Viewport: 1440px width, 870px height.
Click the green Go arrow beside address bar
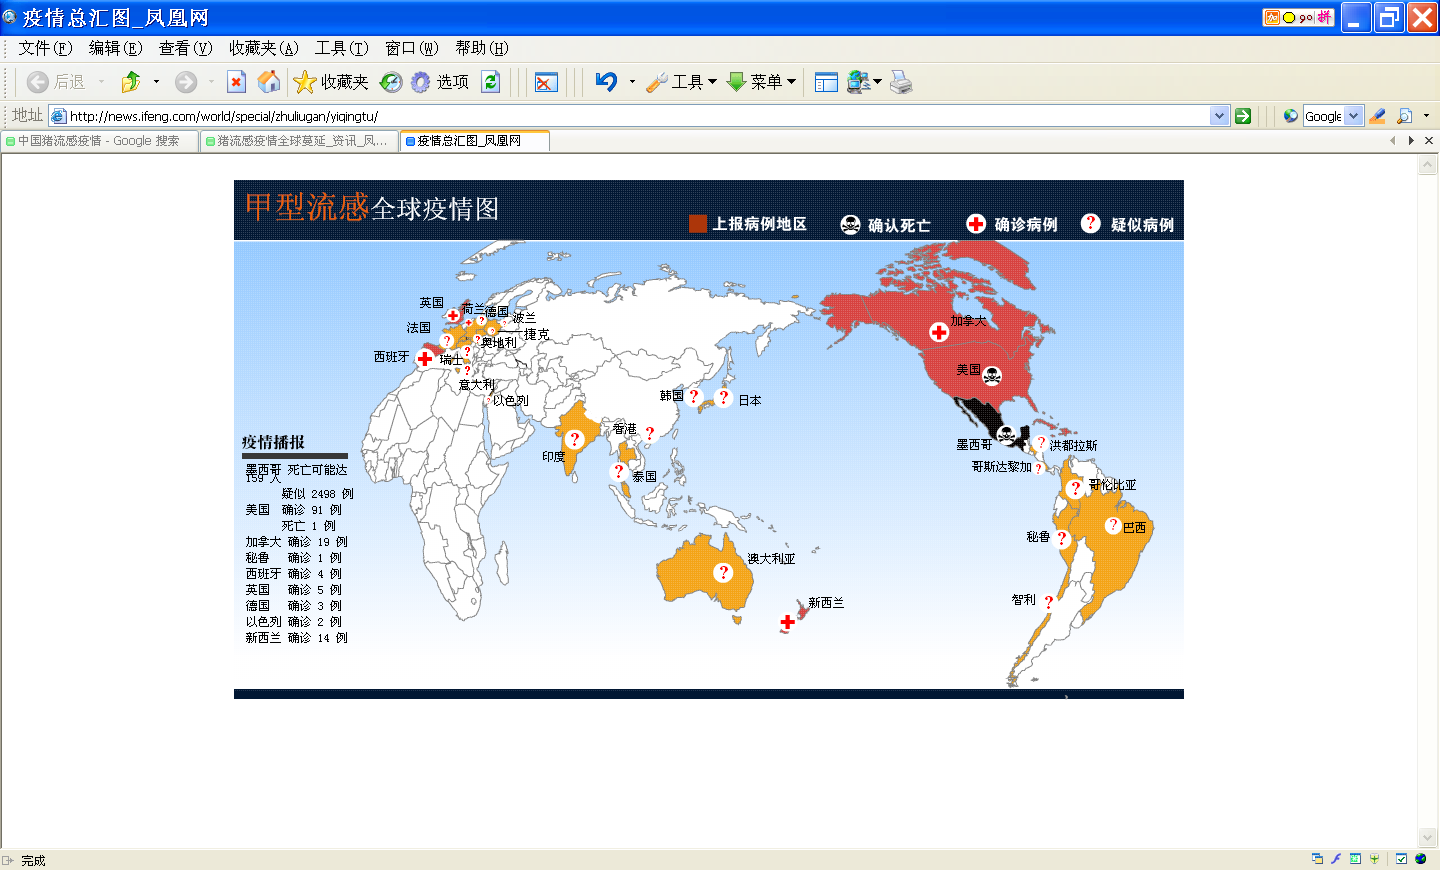[x=1243, y=116]
